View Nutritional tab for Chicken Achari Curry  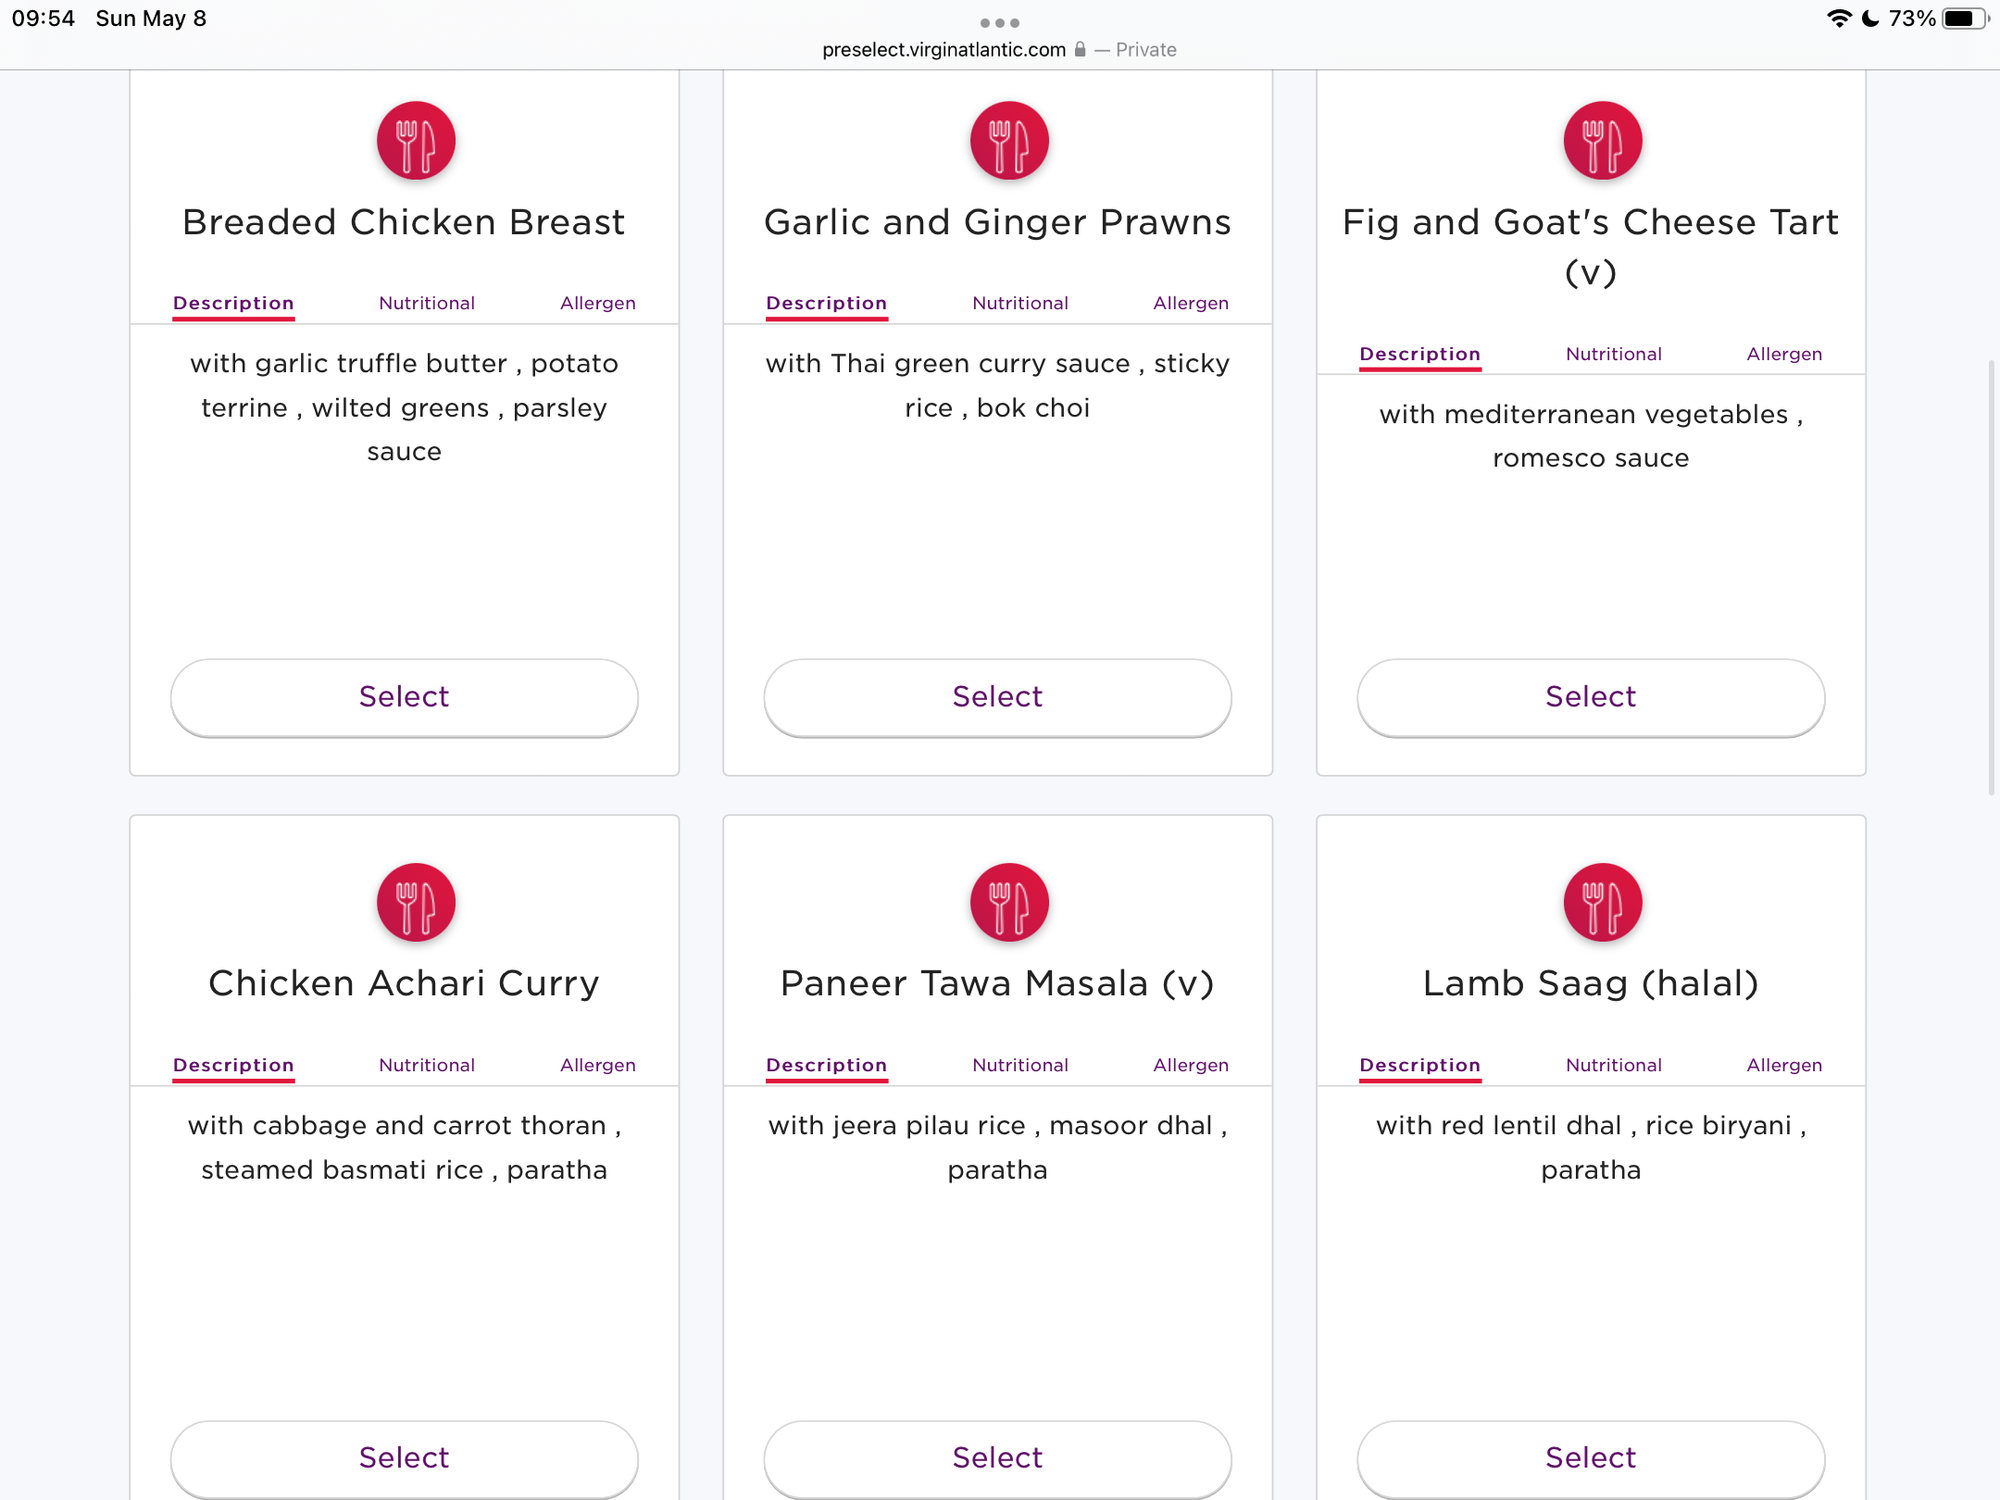click(426, 1065)
